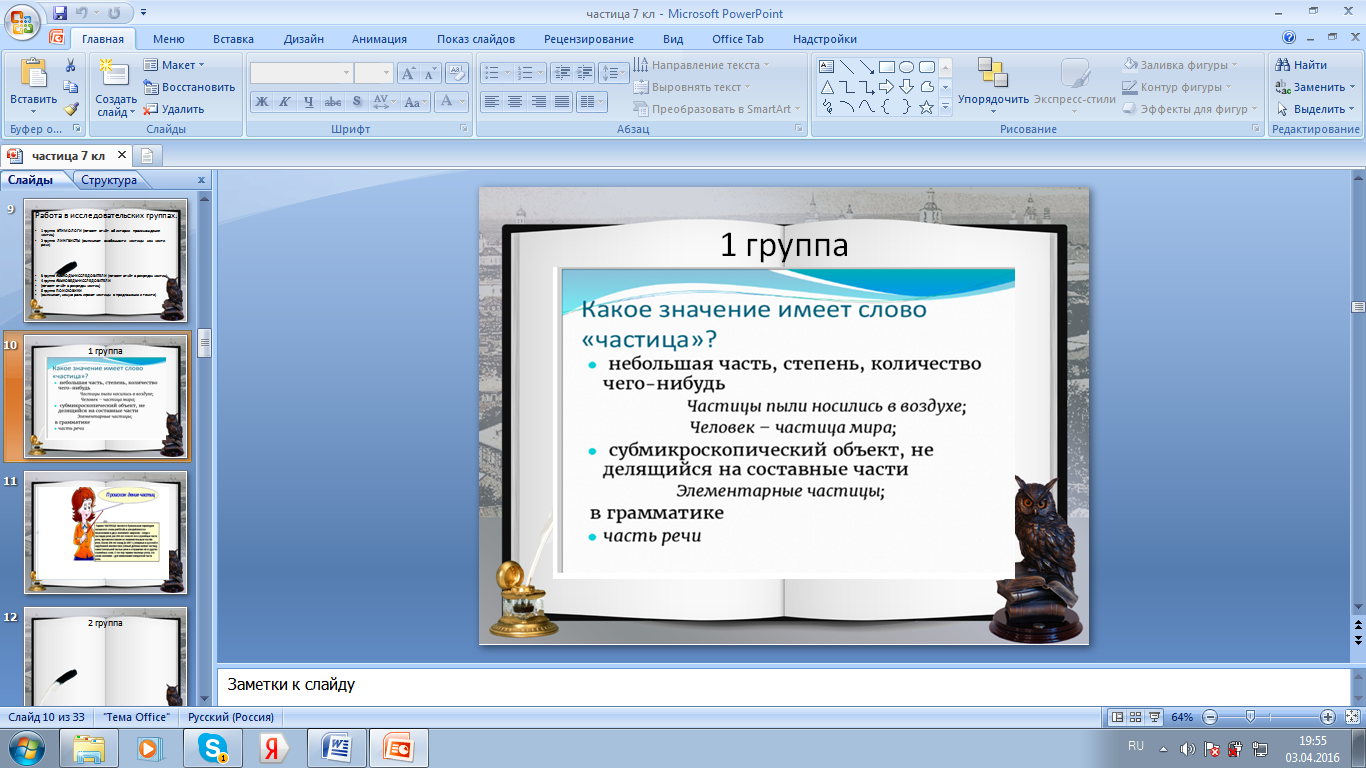Screen dimensions: 1366x768
Task: Click the Найти button
Action: (1302, 65)
